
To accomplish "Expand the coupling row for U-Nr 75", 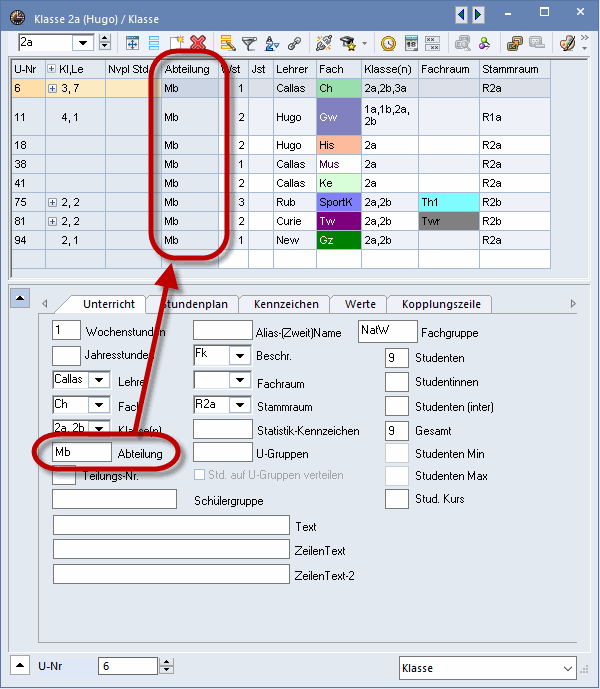I will click(x=52, y=202).
